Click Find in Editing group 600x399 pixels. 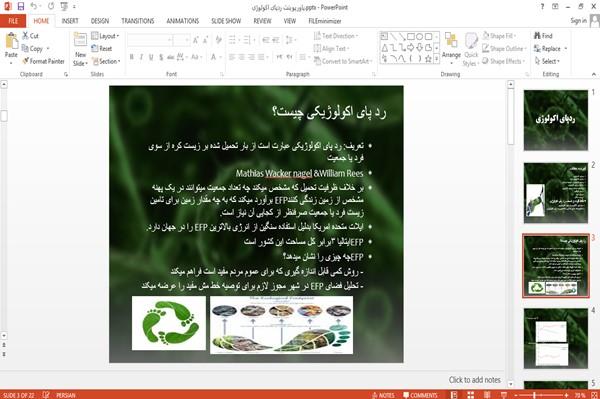[x=543, y=36]
